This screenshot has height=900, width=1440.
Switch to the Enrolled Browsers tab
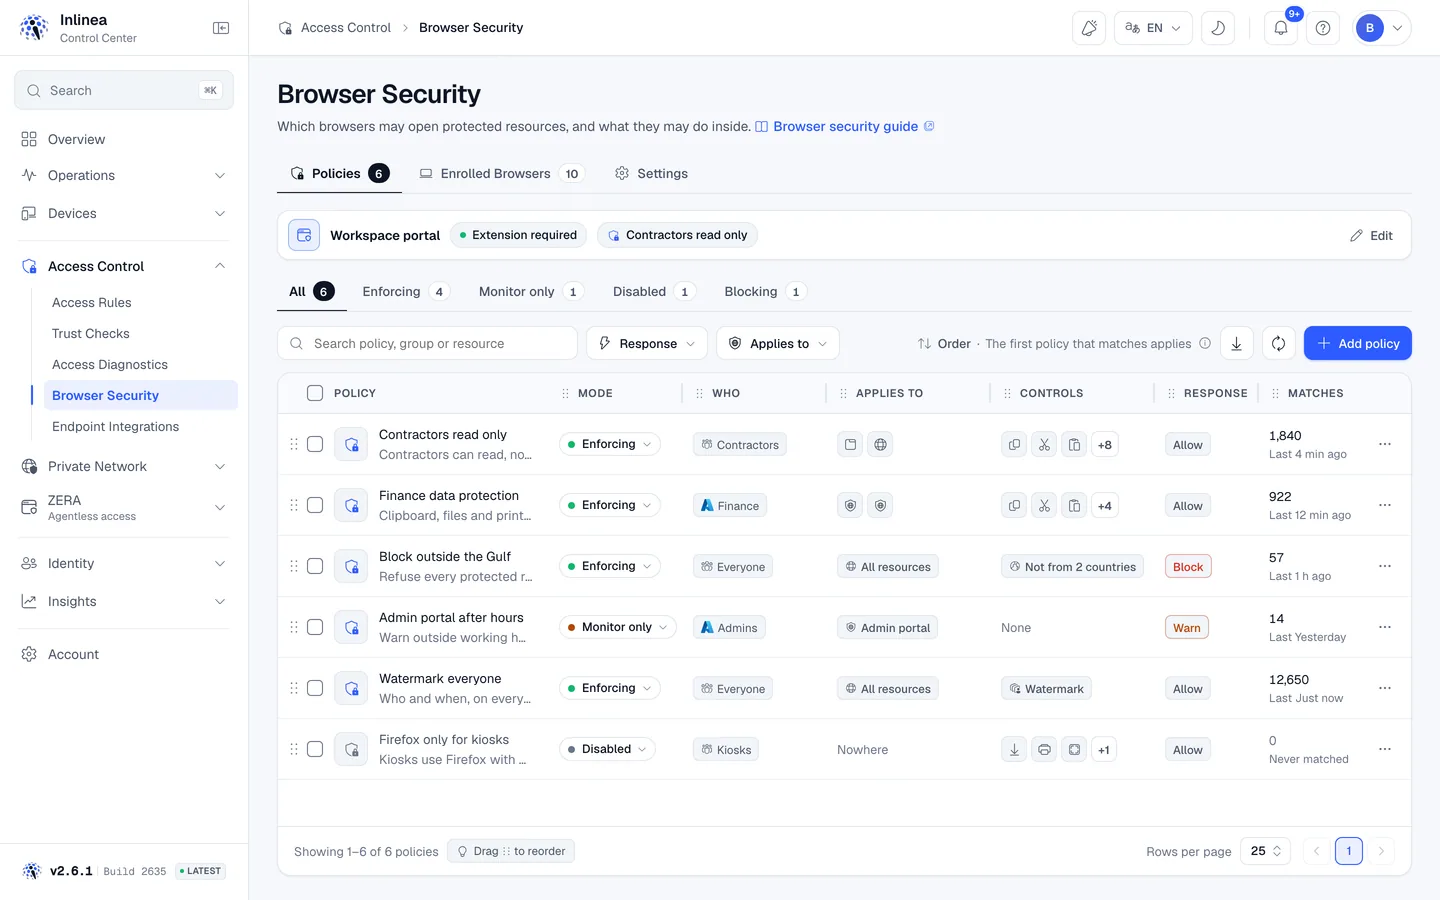pyautogui.click(x=501, y=173)
